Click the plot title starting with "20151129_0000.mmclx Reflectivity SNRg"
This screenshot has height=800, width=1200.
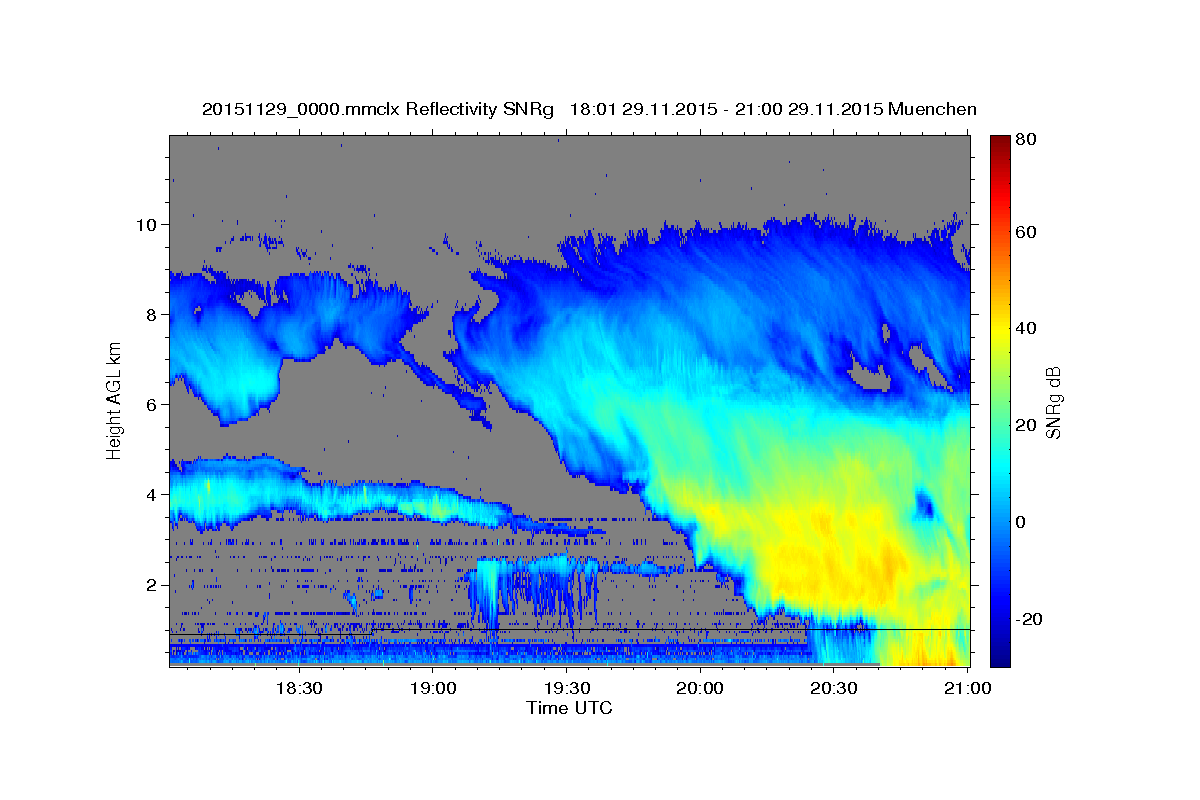click(x=589, y=109)
